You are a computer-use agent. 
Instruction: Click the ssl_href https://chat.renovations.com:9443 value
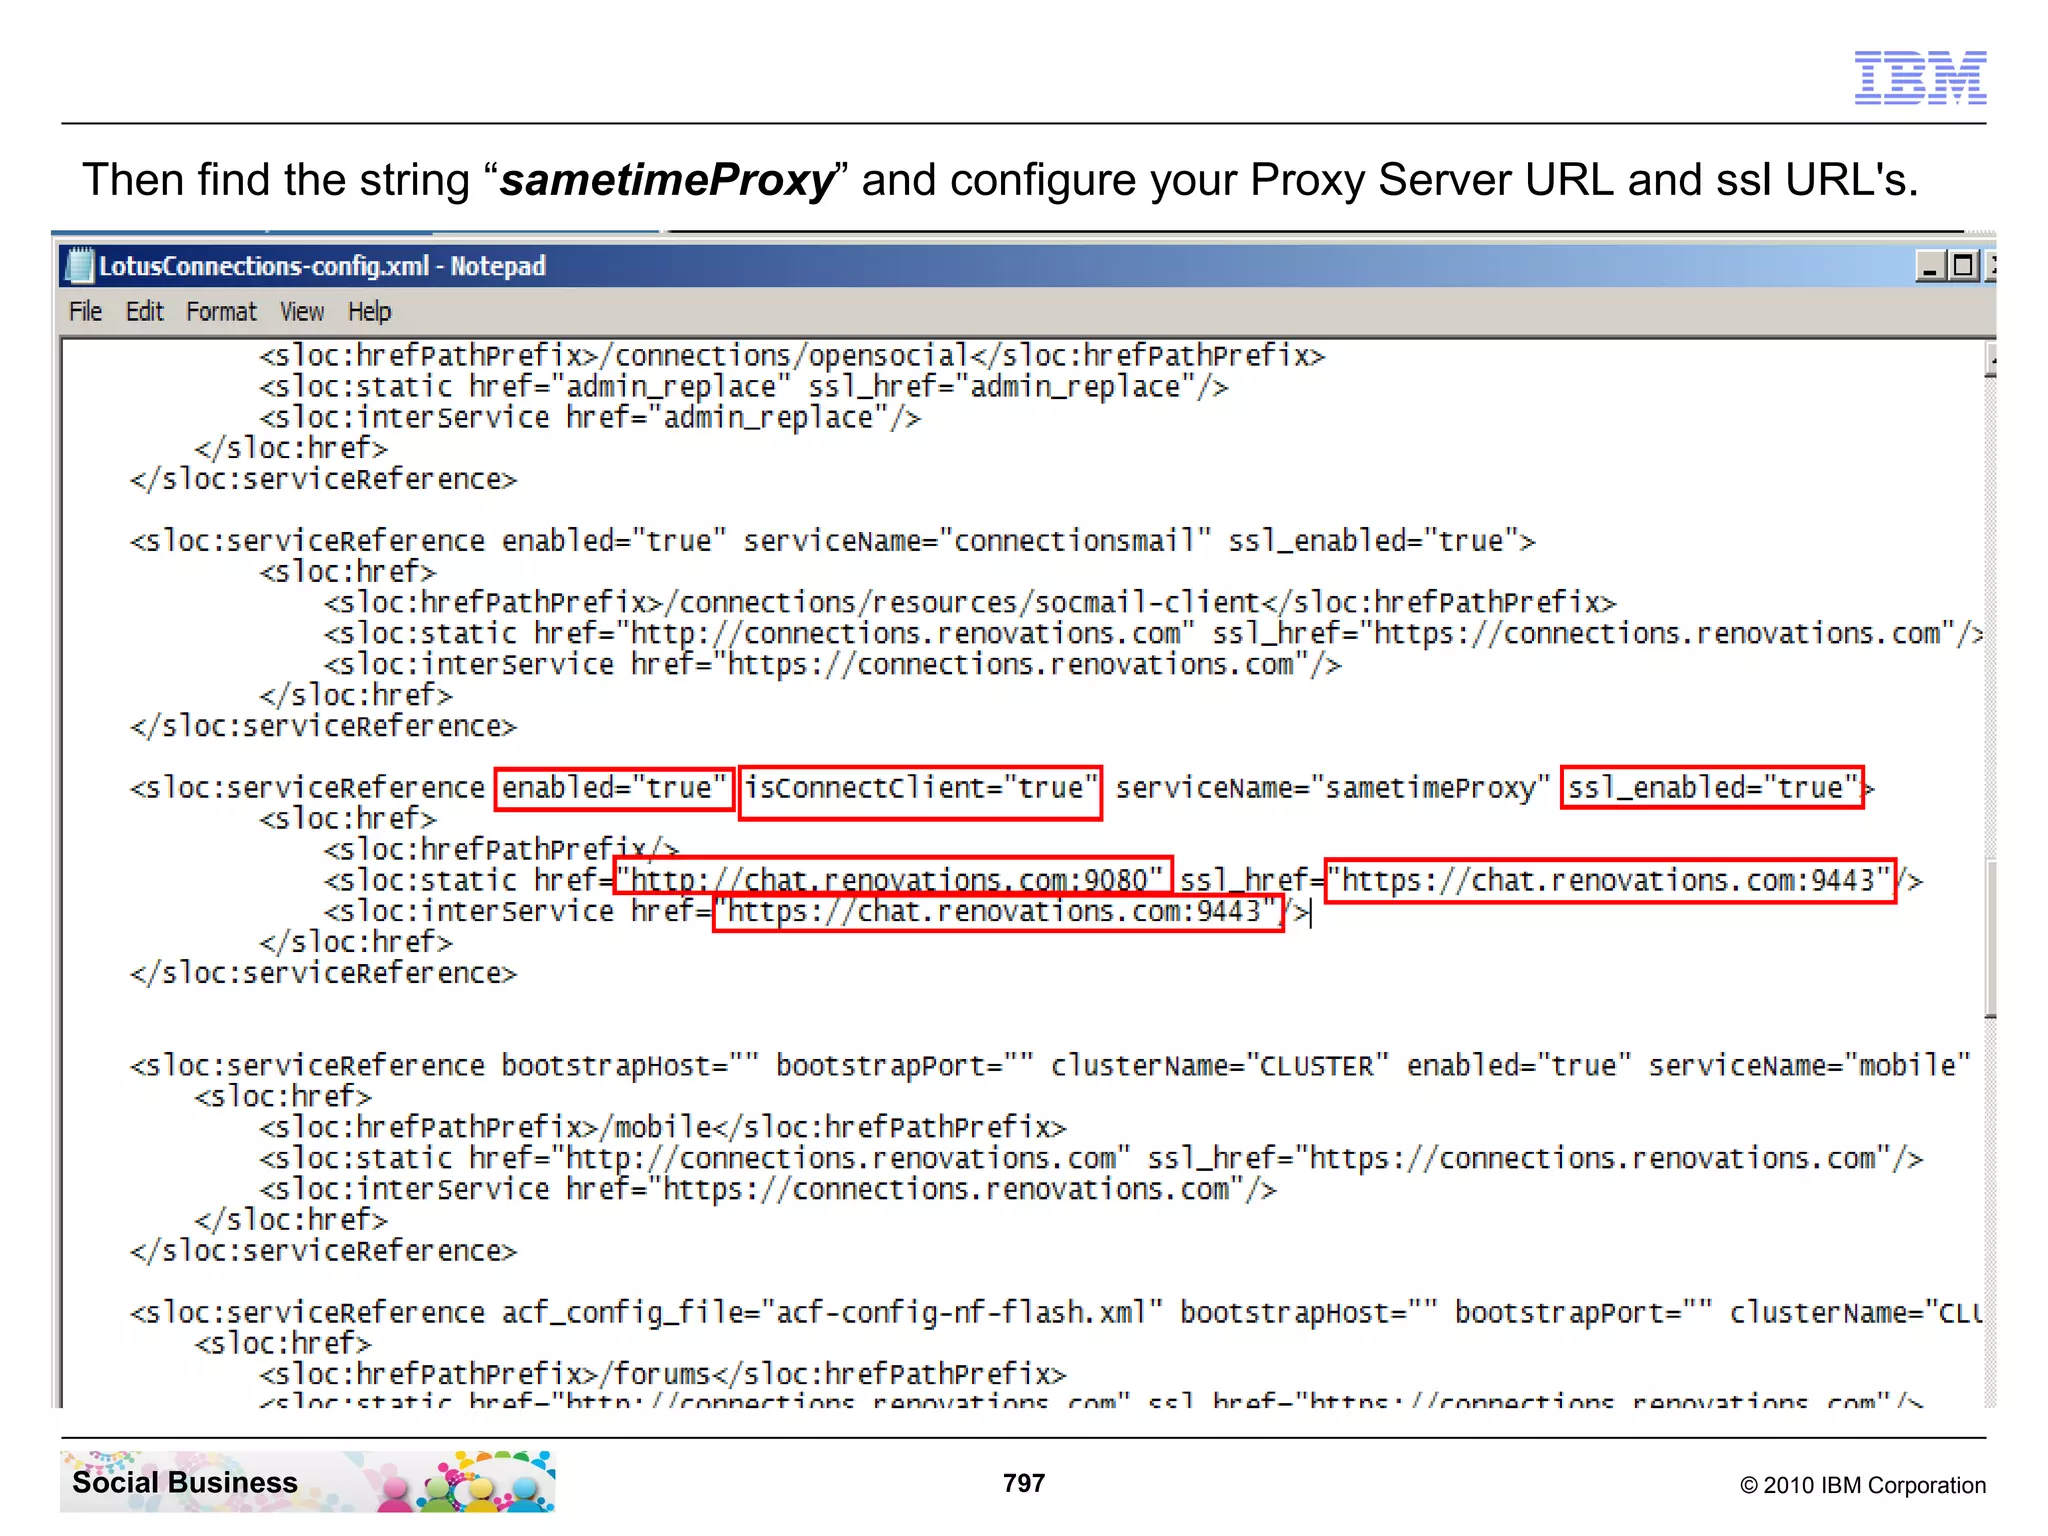click(x=1609, y=880)
